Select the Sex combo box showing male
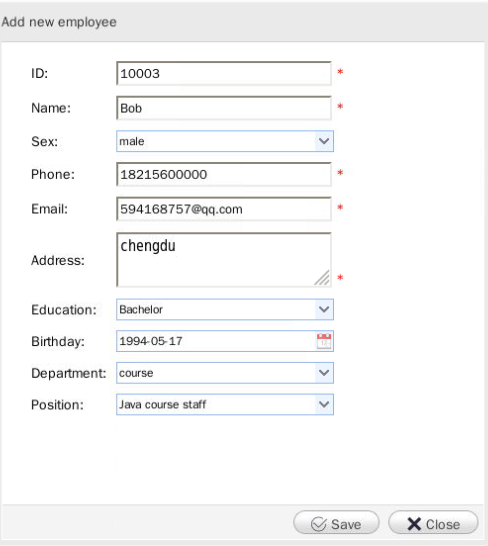The width and height of the screenshot is (488, 546). click(225, 141)
